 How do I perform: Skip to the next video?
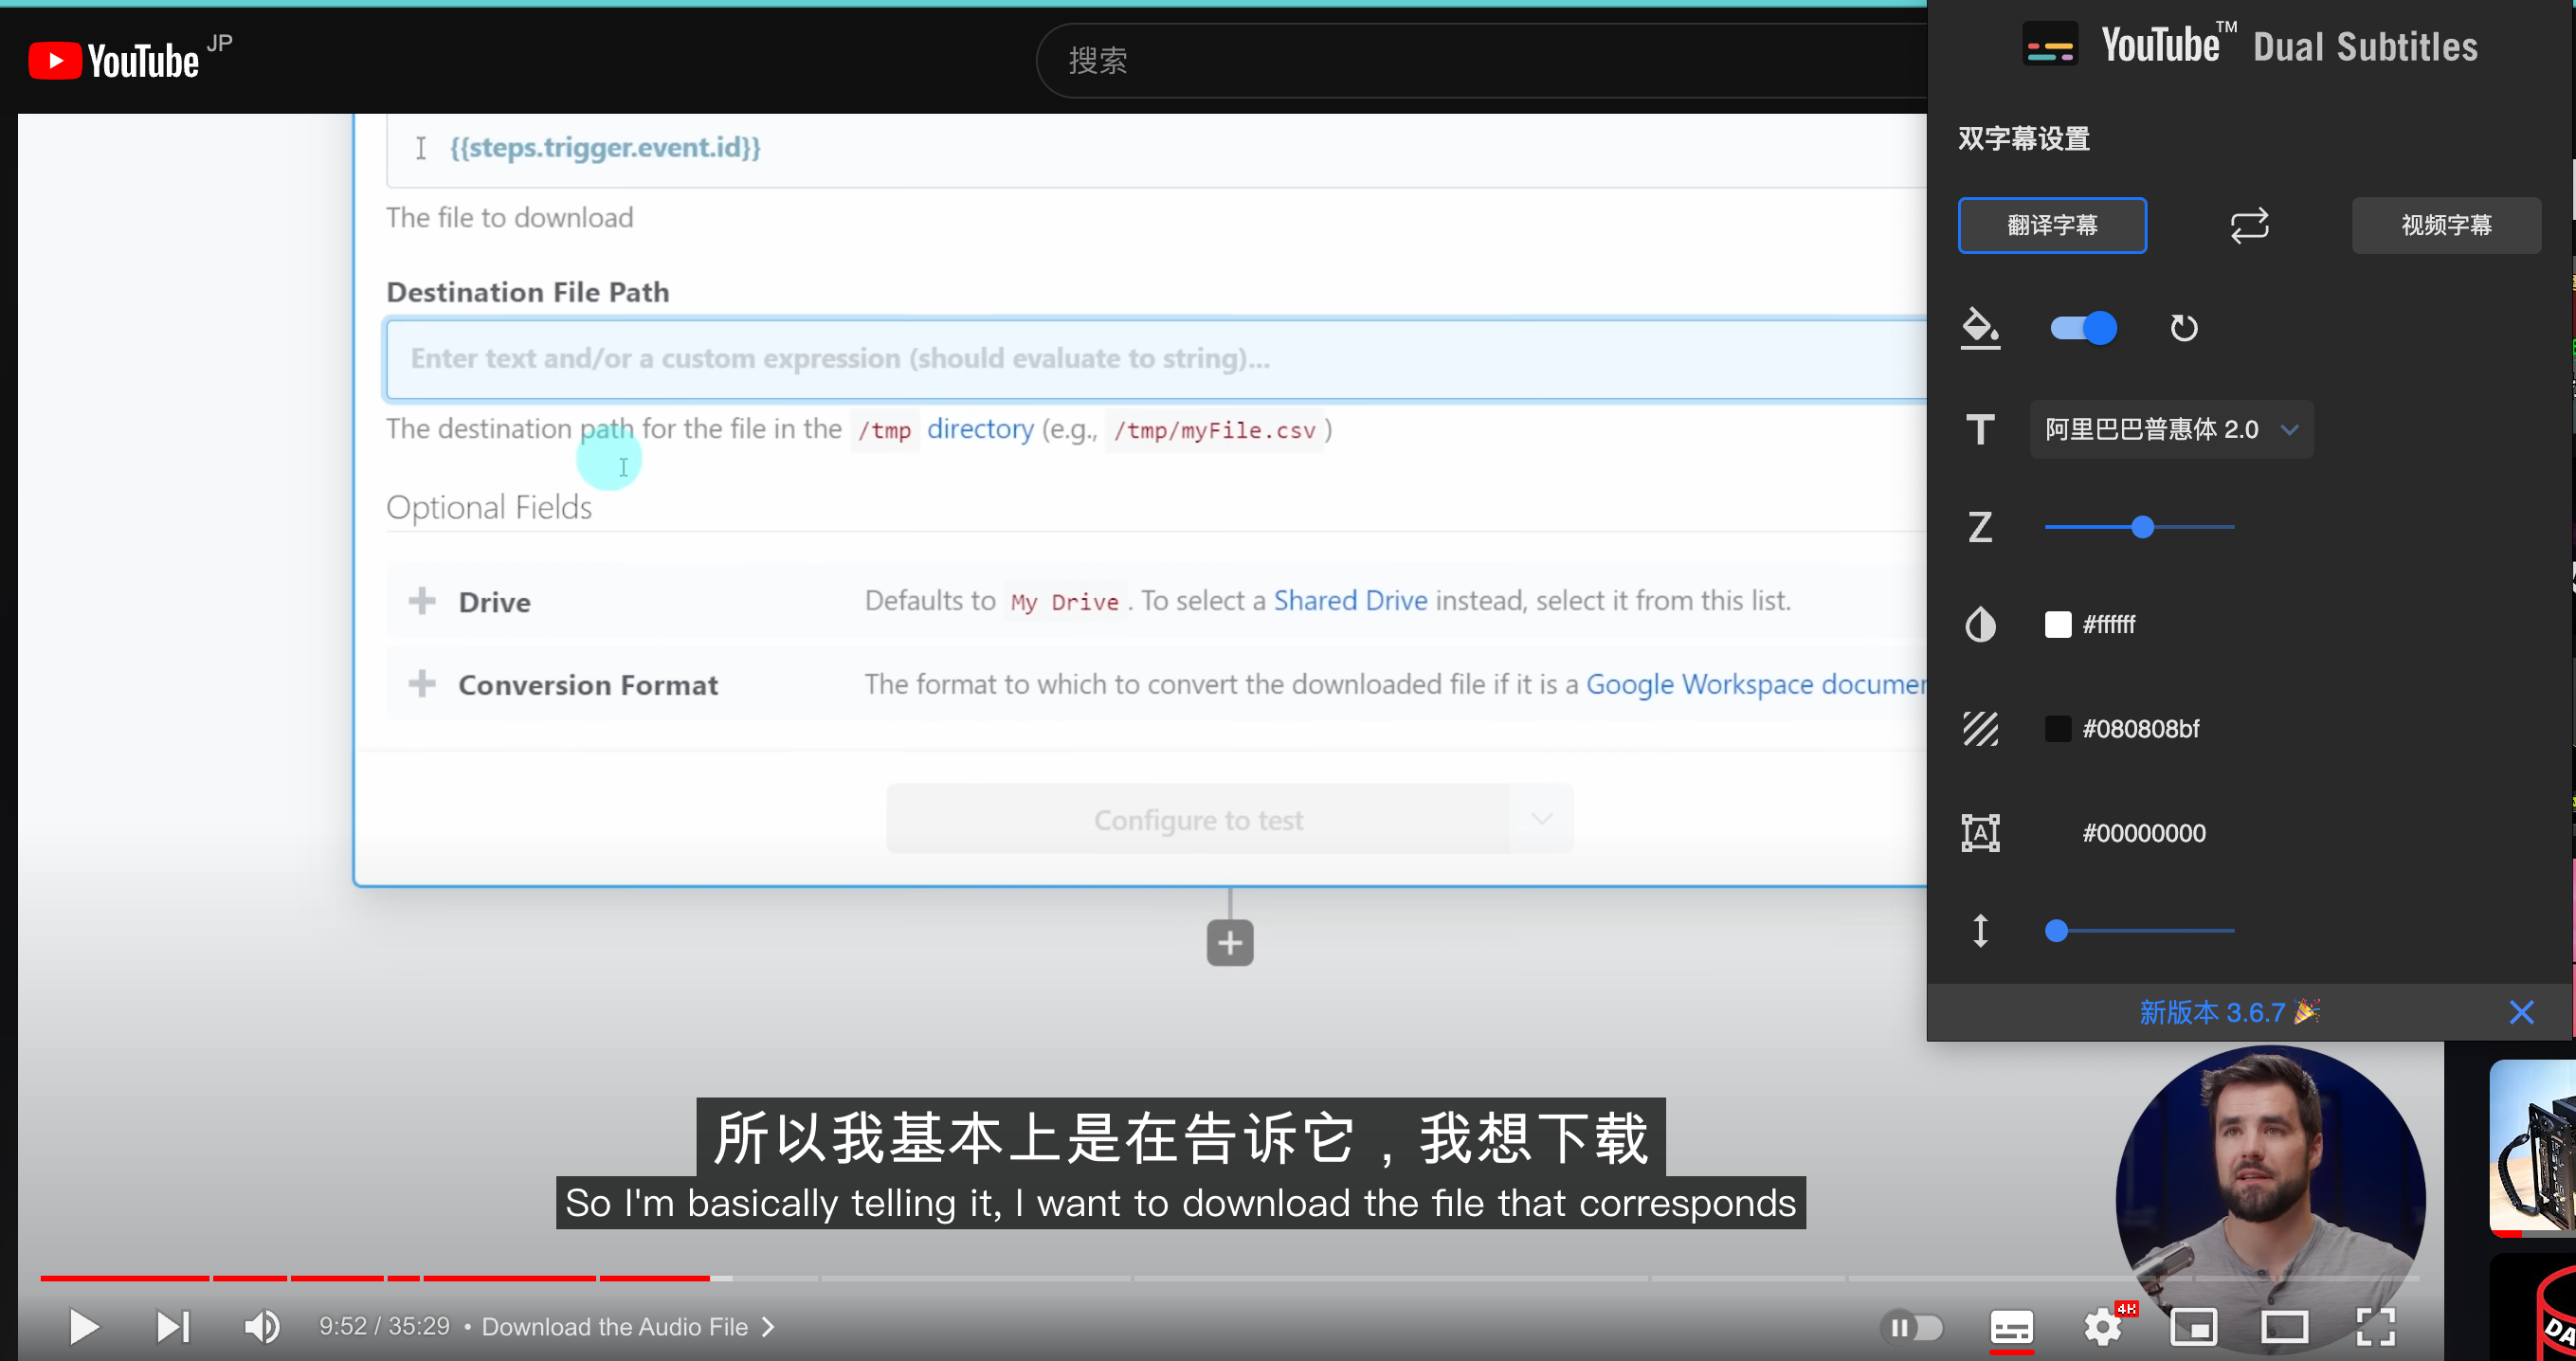172,1326
